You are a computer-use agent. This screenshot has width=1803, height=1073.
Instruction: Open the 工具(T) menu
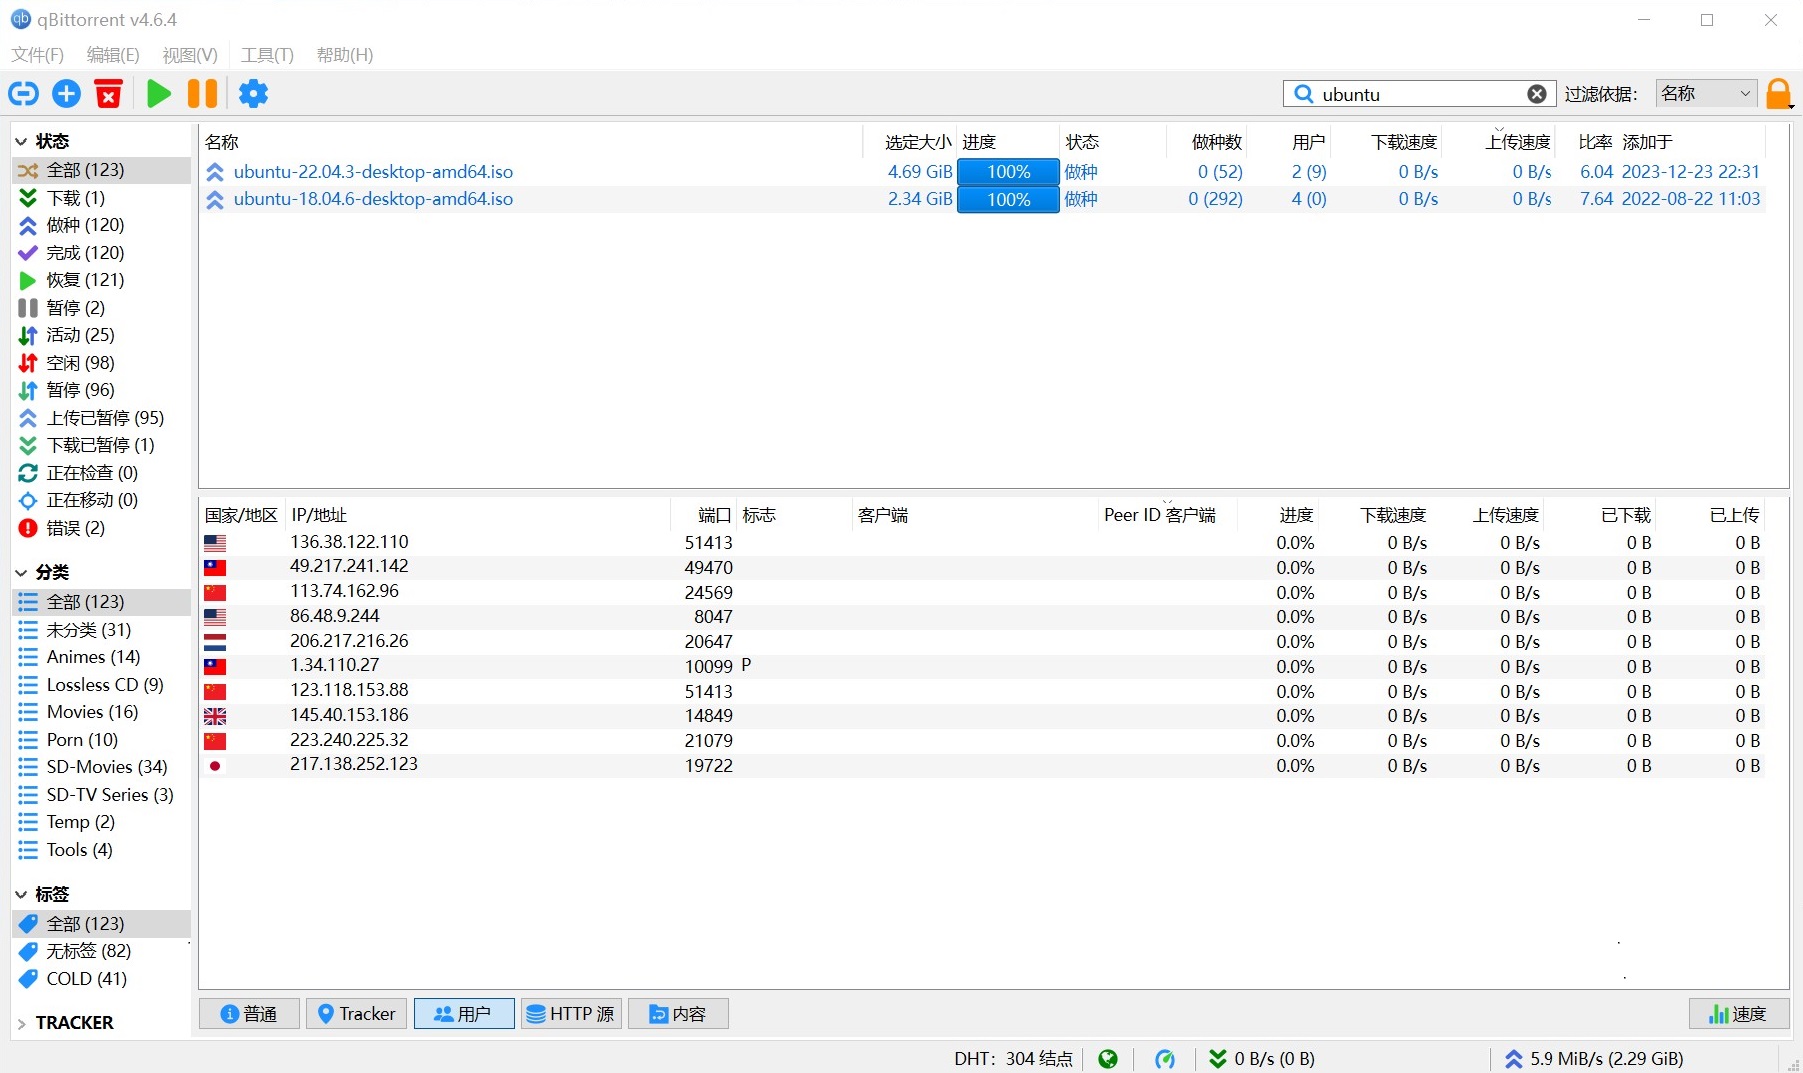(x=265, y=55)
